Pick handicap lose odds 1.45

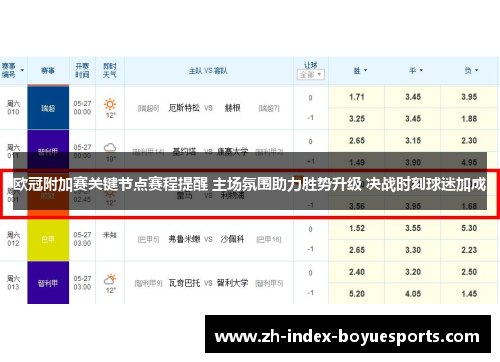click(469, 294)
